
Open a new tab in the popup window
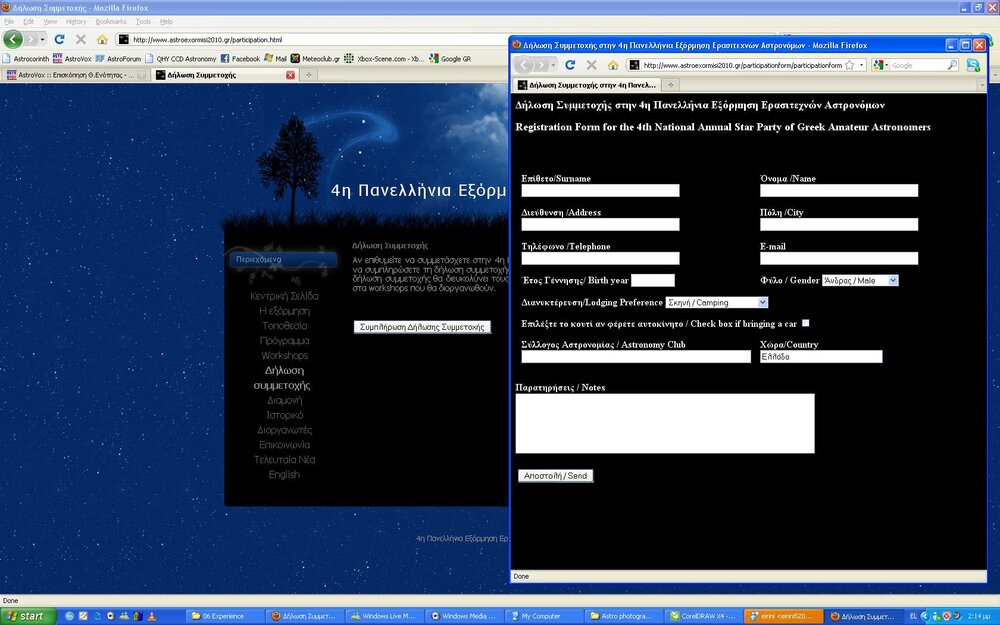coord(673,86)
